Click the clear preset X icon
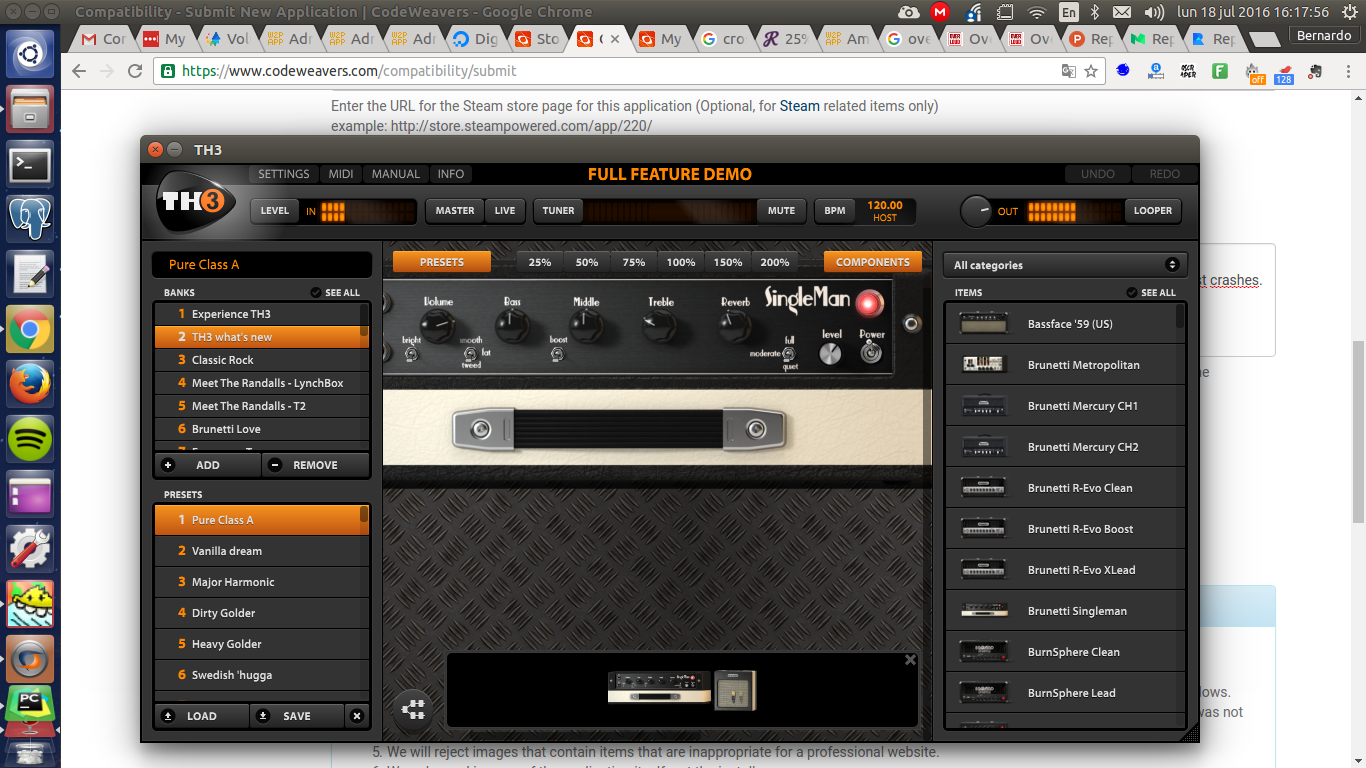 click(357, 716)
